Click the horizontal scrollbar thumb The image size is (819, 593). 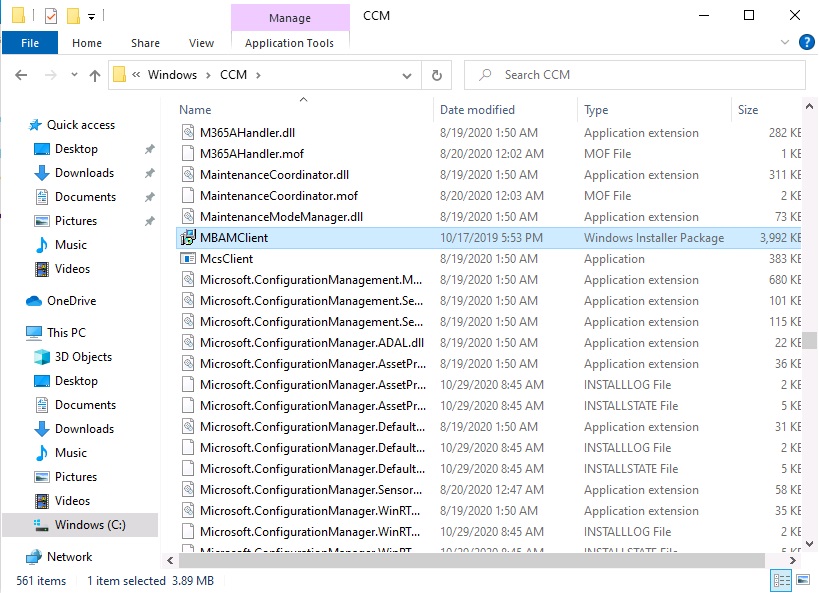[472, 561]
